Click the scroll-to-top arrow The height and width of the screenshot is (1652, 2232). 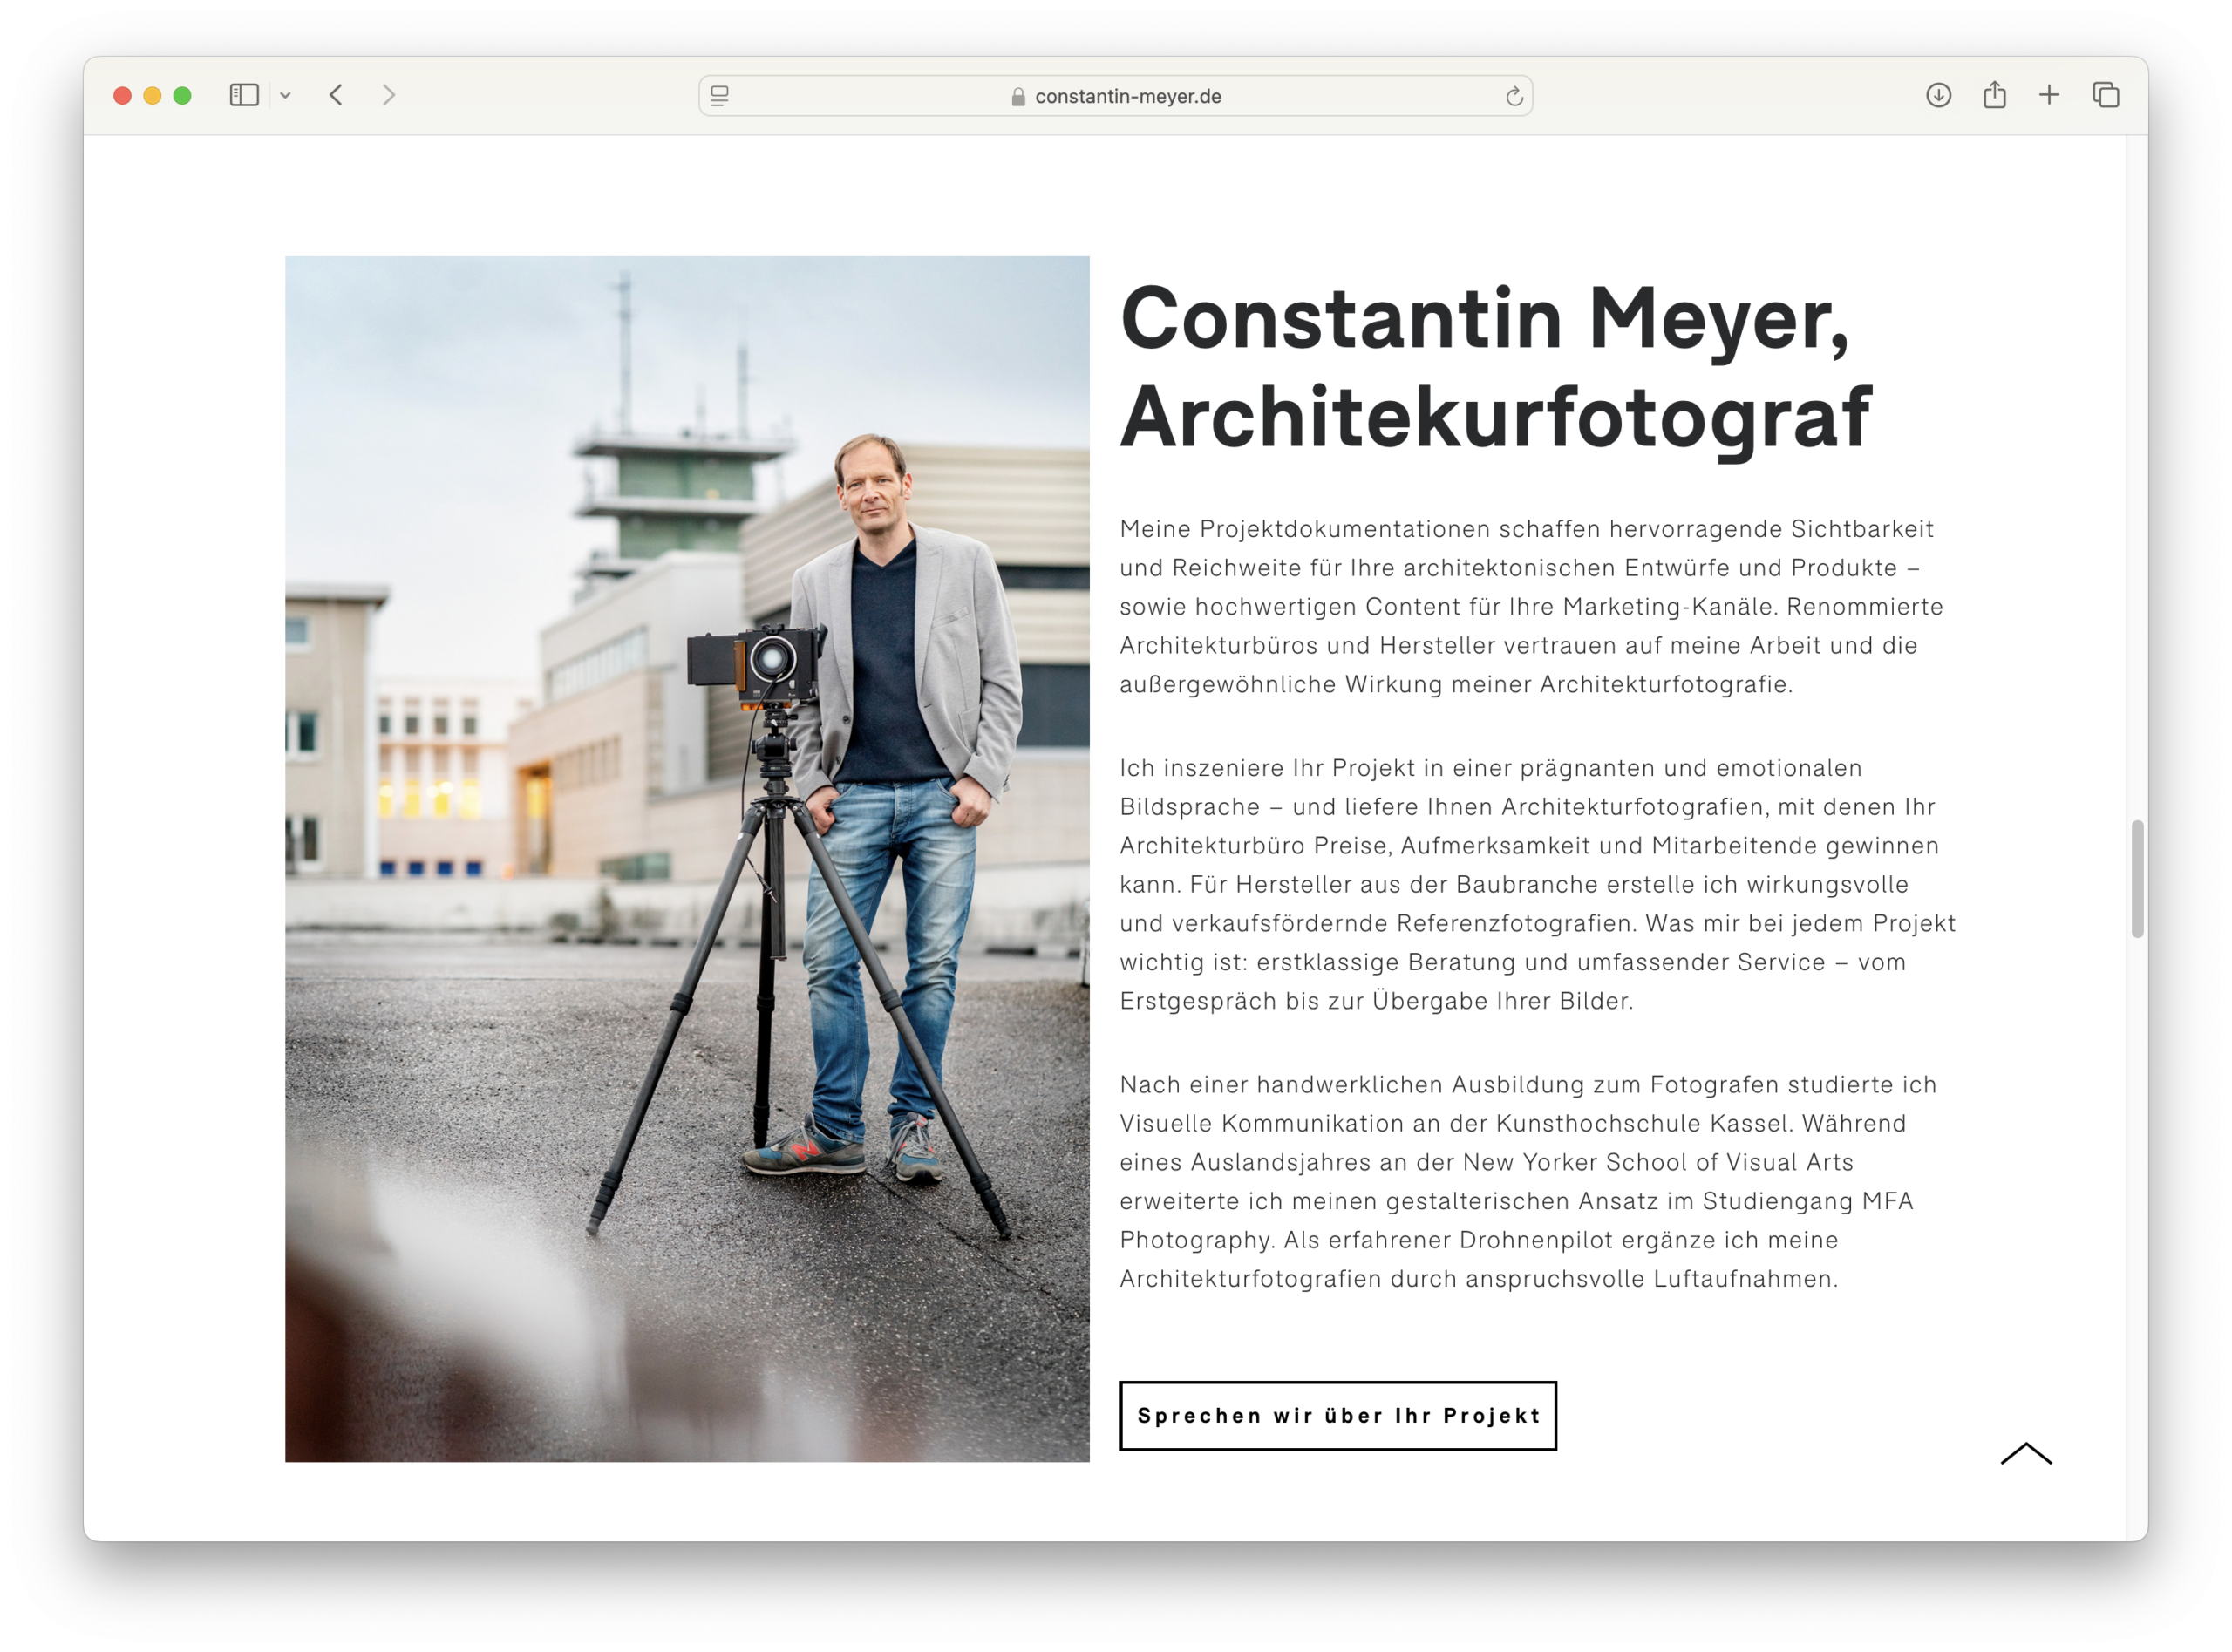point(2026,1453)
